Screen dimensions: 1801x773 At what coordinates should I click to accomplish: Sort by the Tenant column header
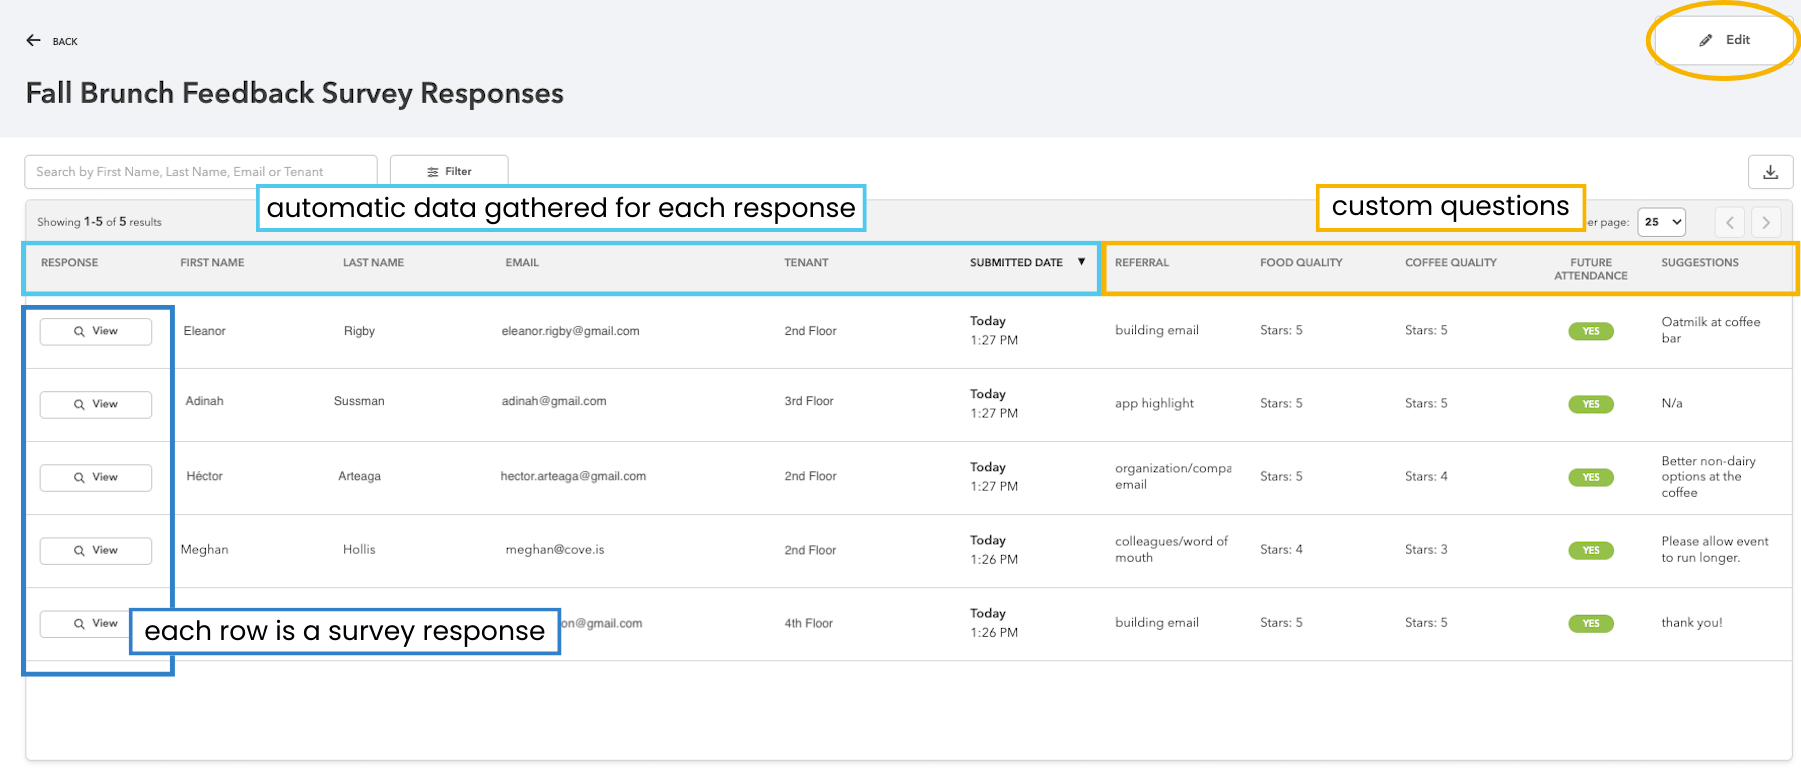point(806,263)
